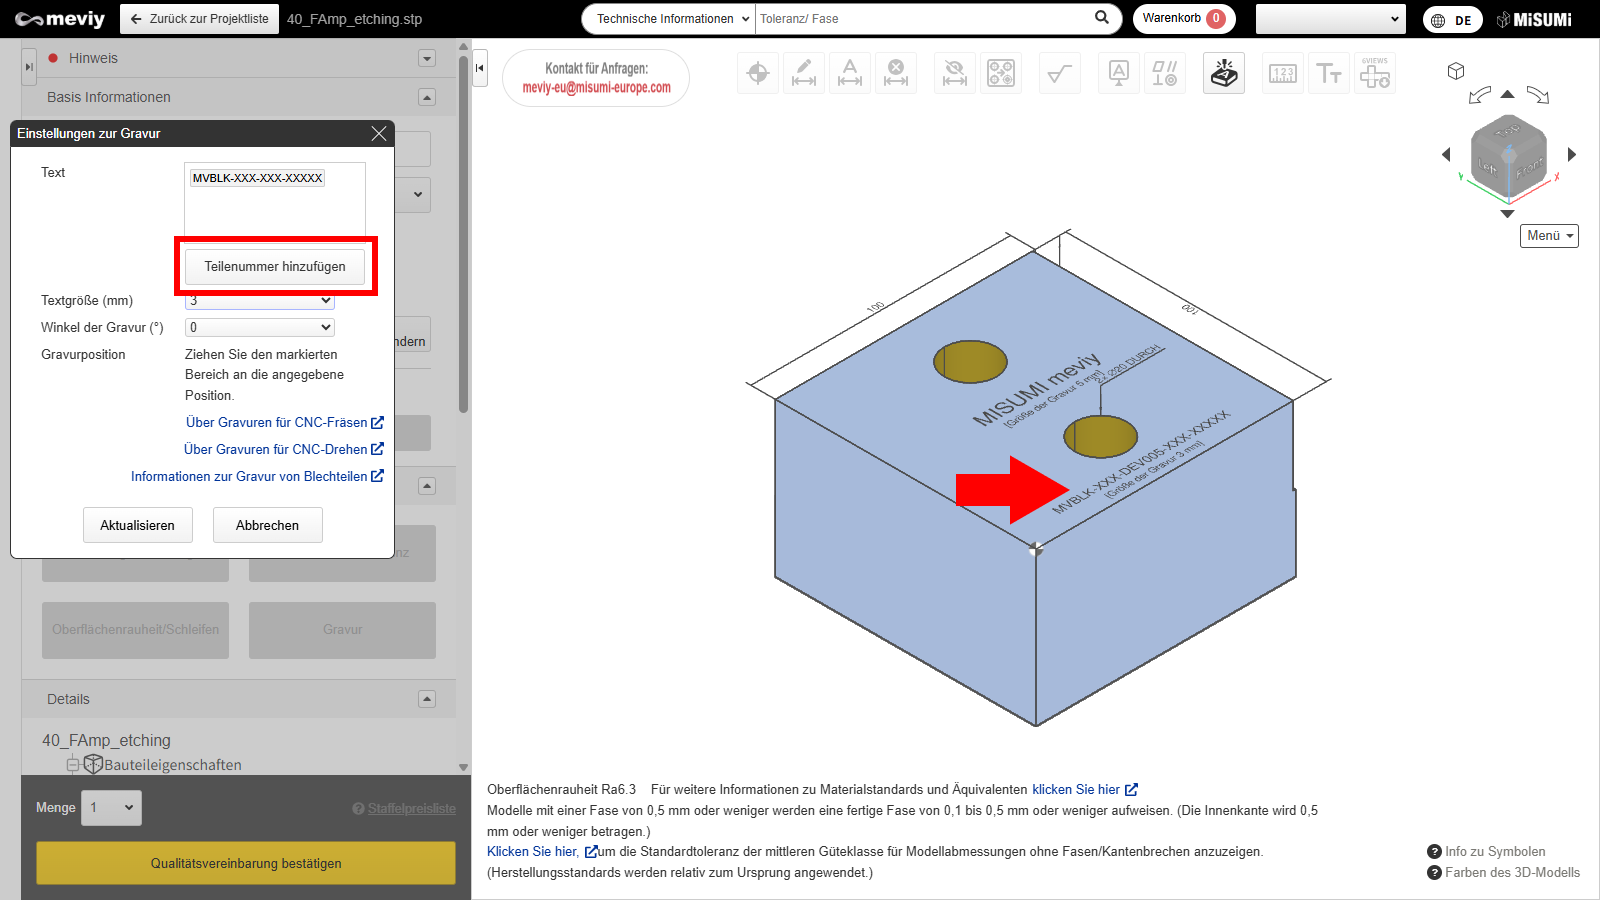Click the Teilenummer hinzufügen button
Viewport: 1600px width, 900px height.
click(275, 267)
